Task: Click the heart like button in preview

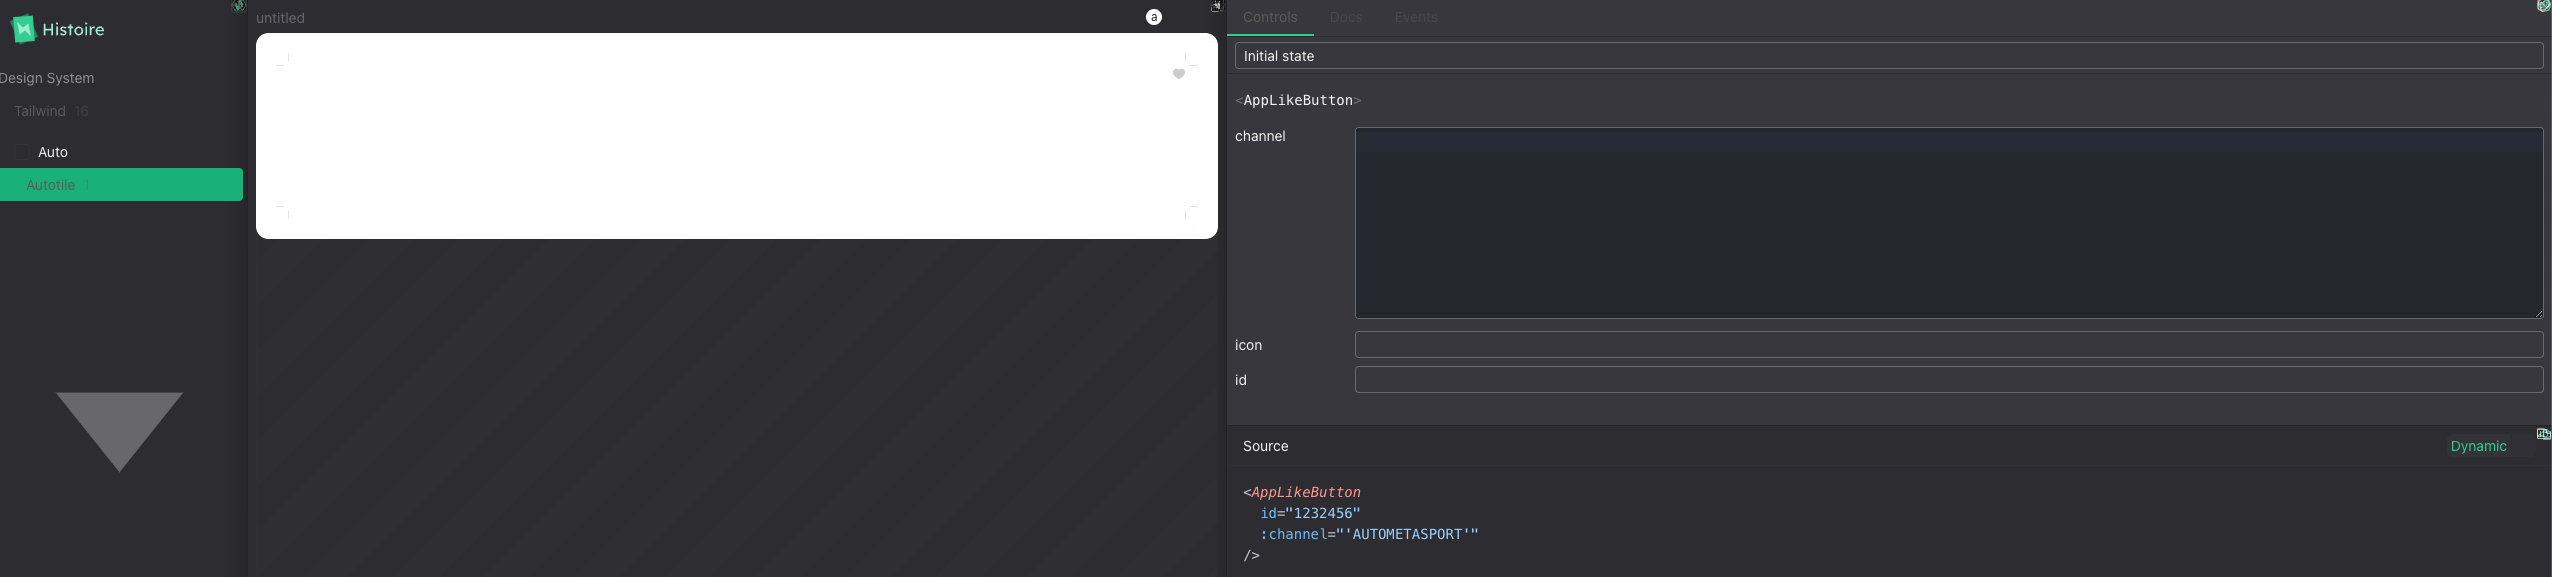Action: tap(1179, 74)
